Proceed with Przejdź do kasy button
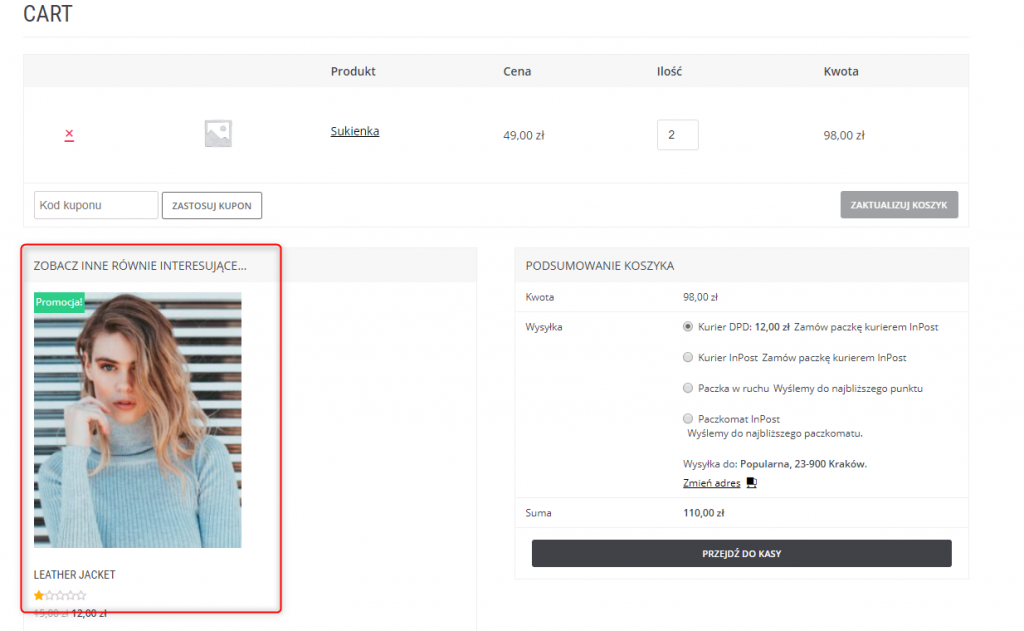Viewport: 1024px width, 631px height. 741,553
